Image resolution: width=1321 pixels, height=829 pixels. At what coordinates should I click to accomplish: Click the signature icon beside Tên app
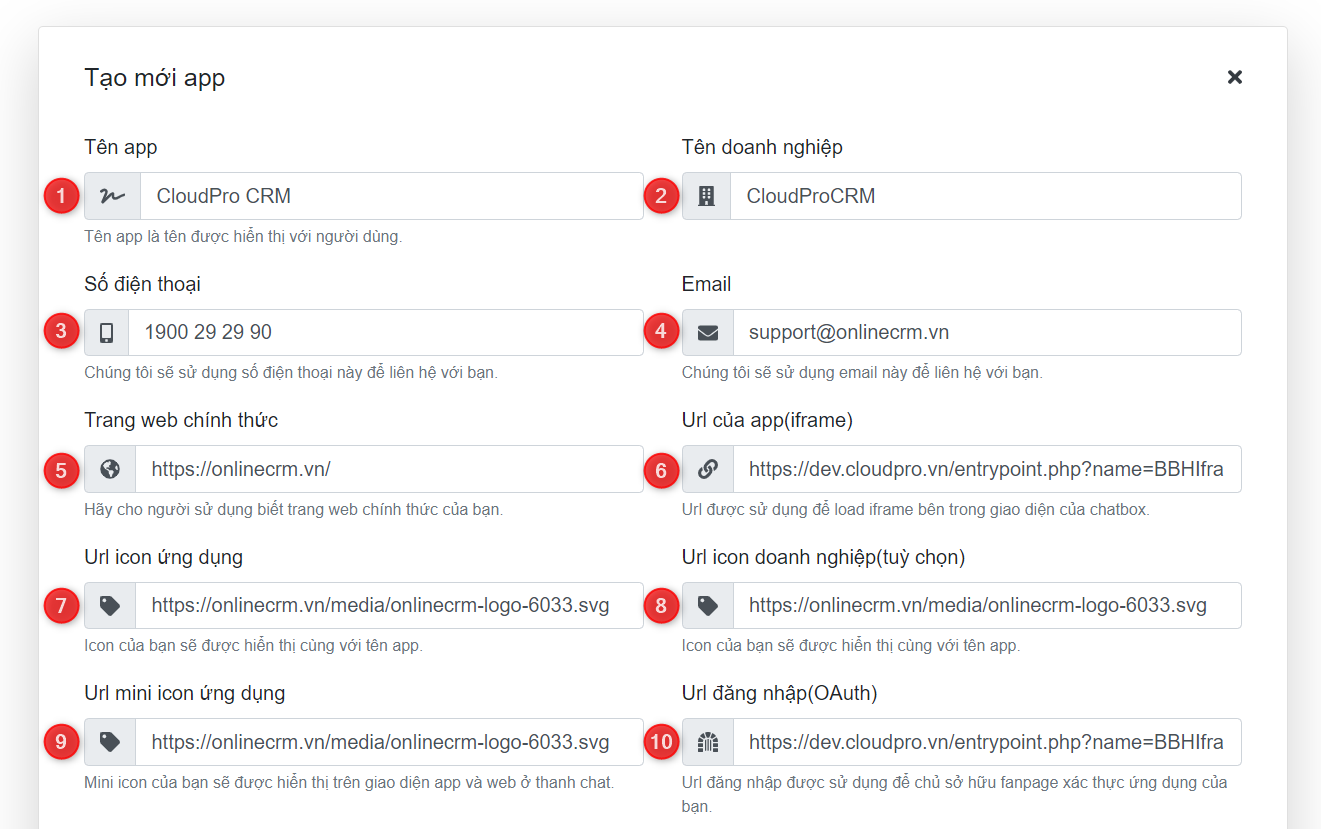(x=112, y=196)
